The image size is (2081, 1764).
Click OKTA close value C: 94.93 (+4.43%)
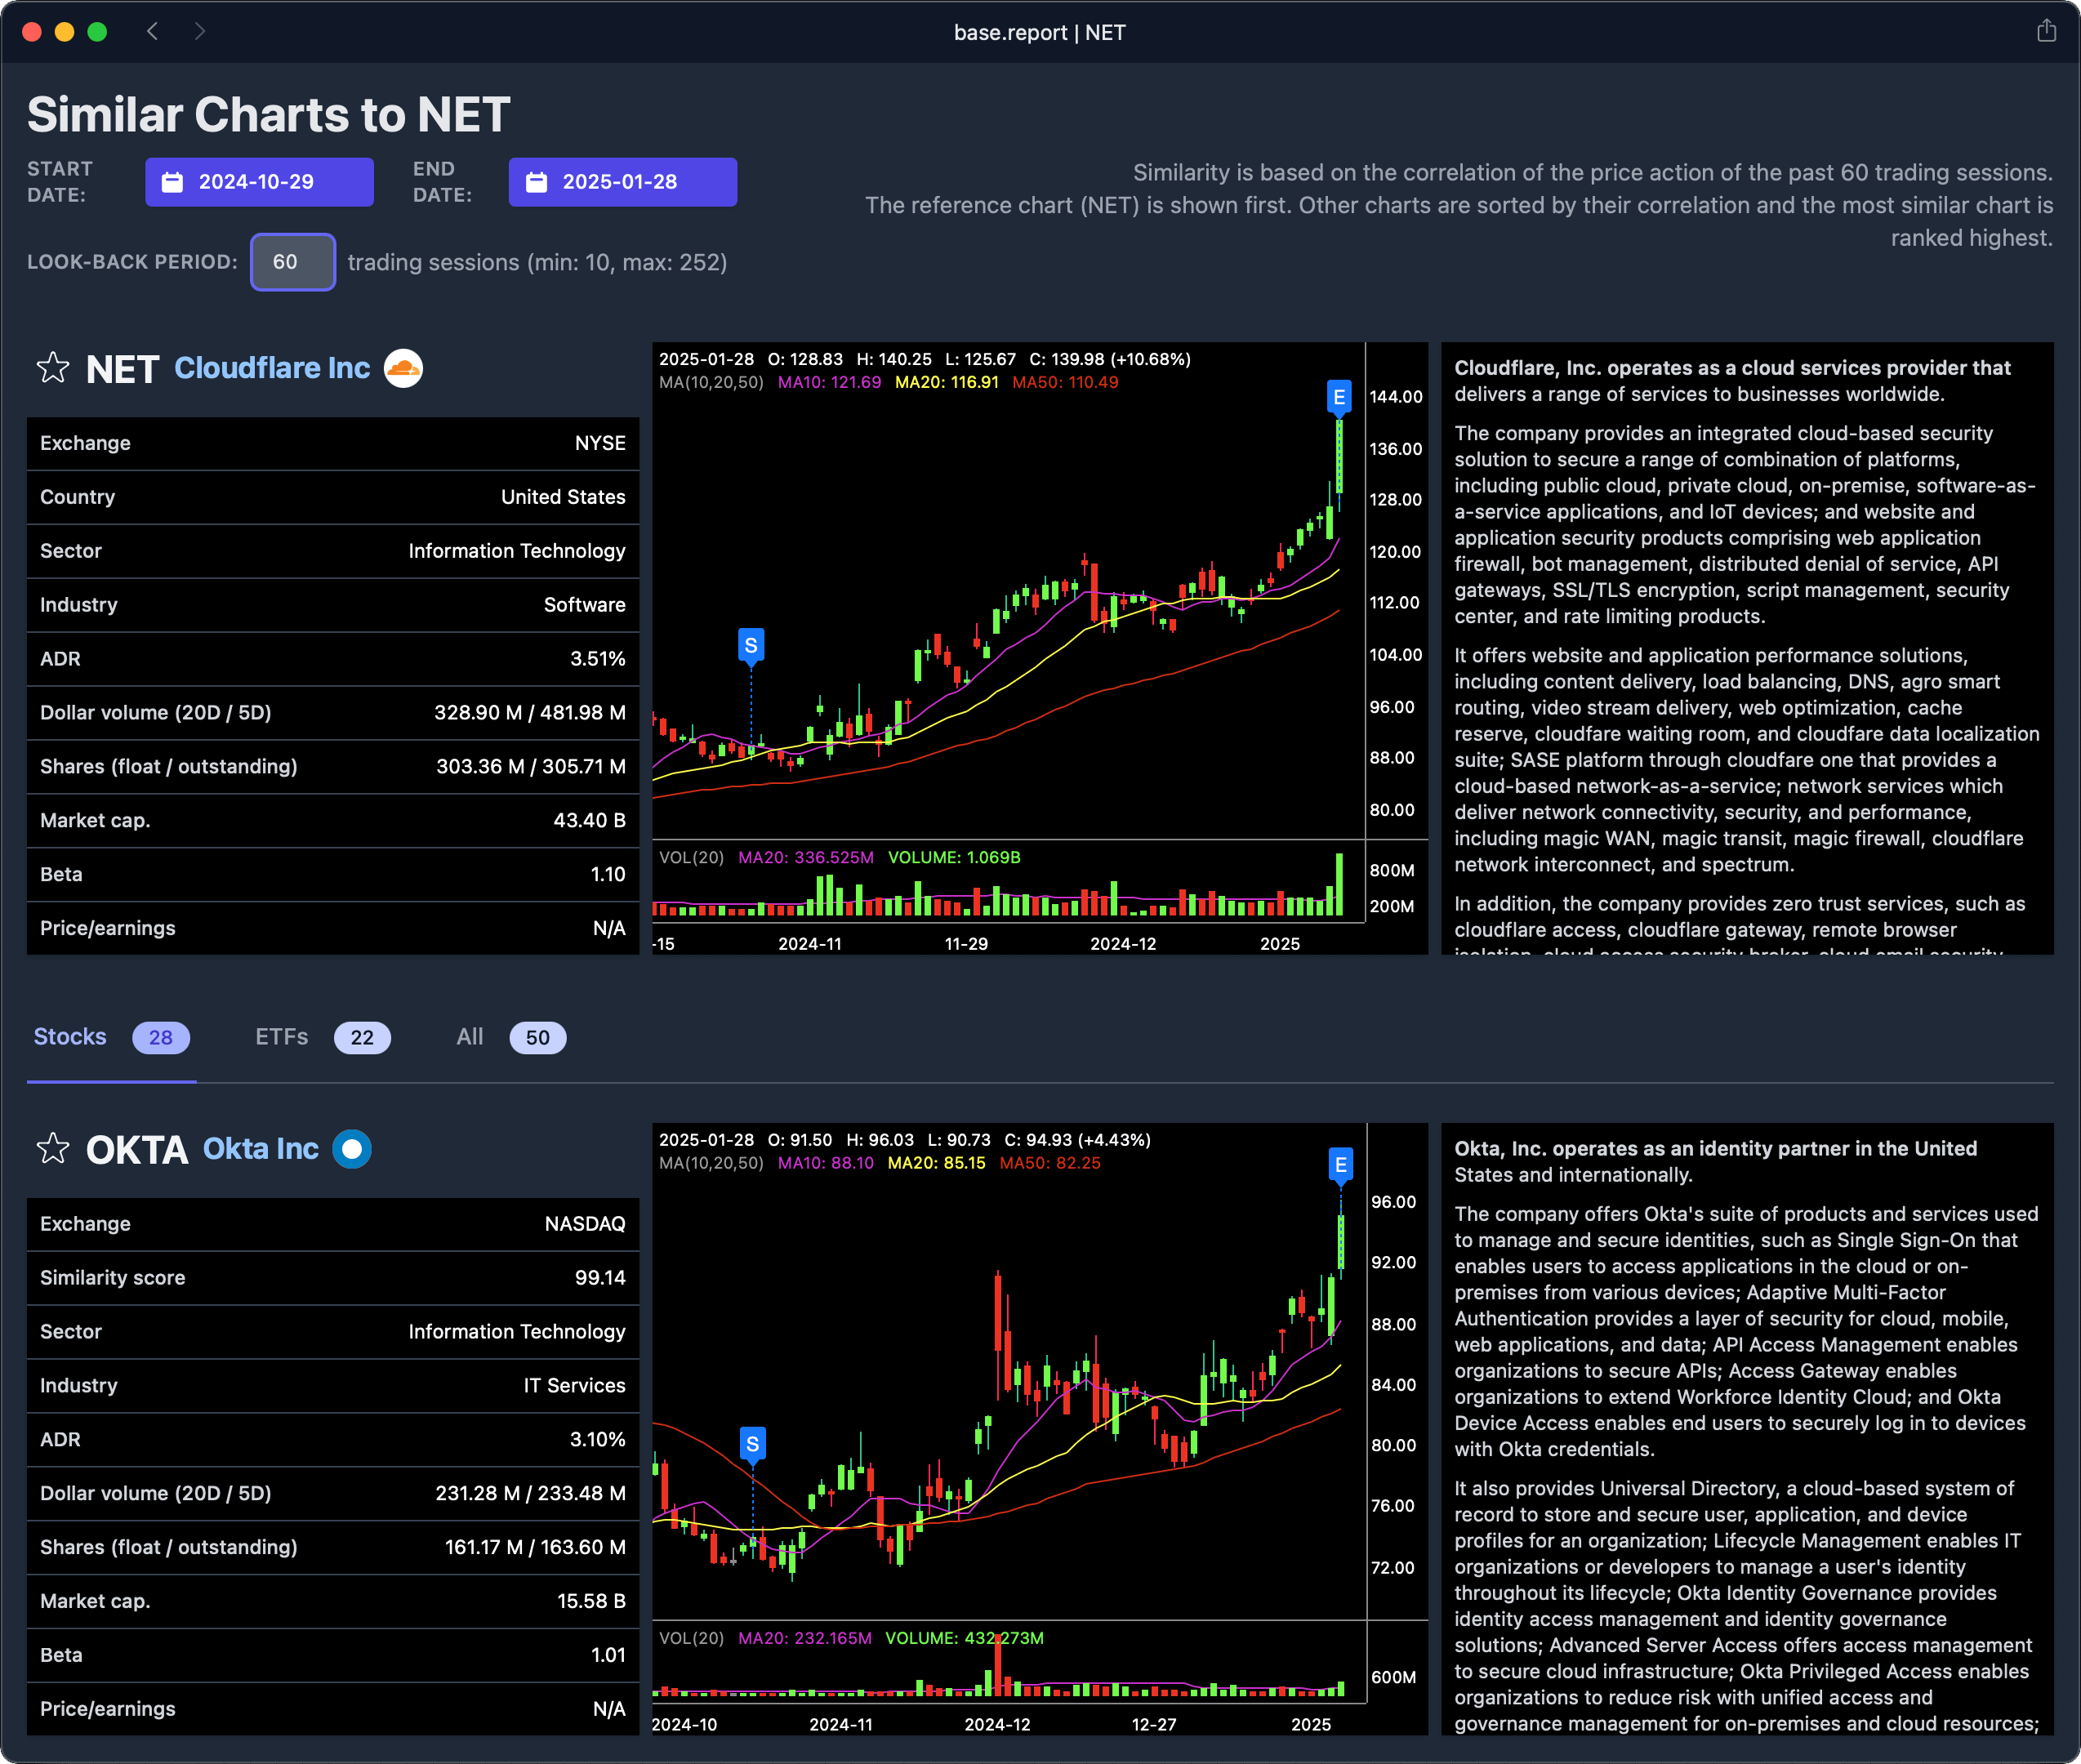tap(1077, 1140)
